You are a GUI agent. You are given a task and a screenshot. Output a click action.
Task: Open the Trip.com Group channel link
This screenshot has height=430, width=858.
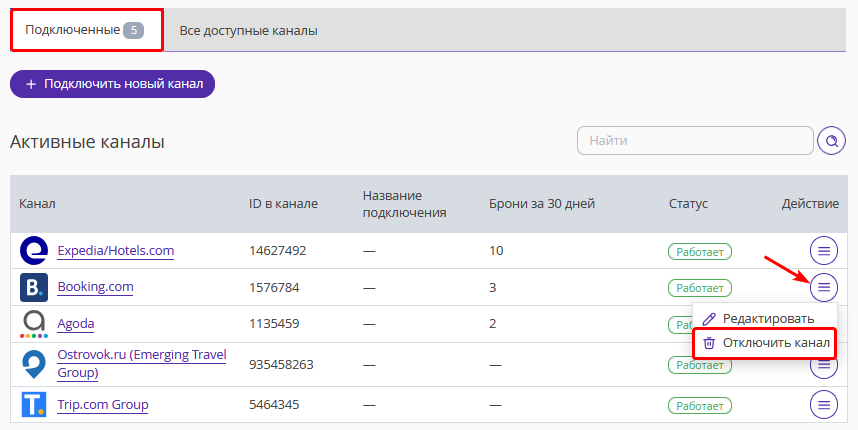tap(103, 404)
